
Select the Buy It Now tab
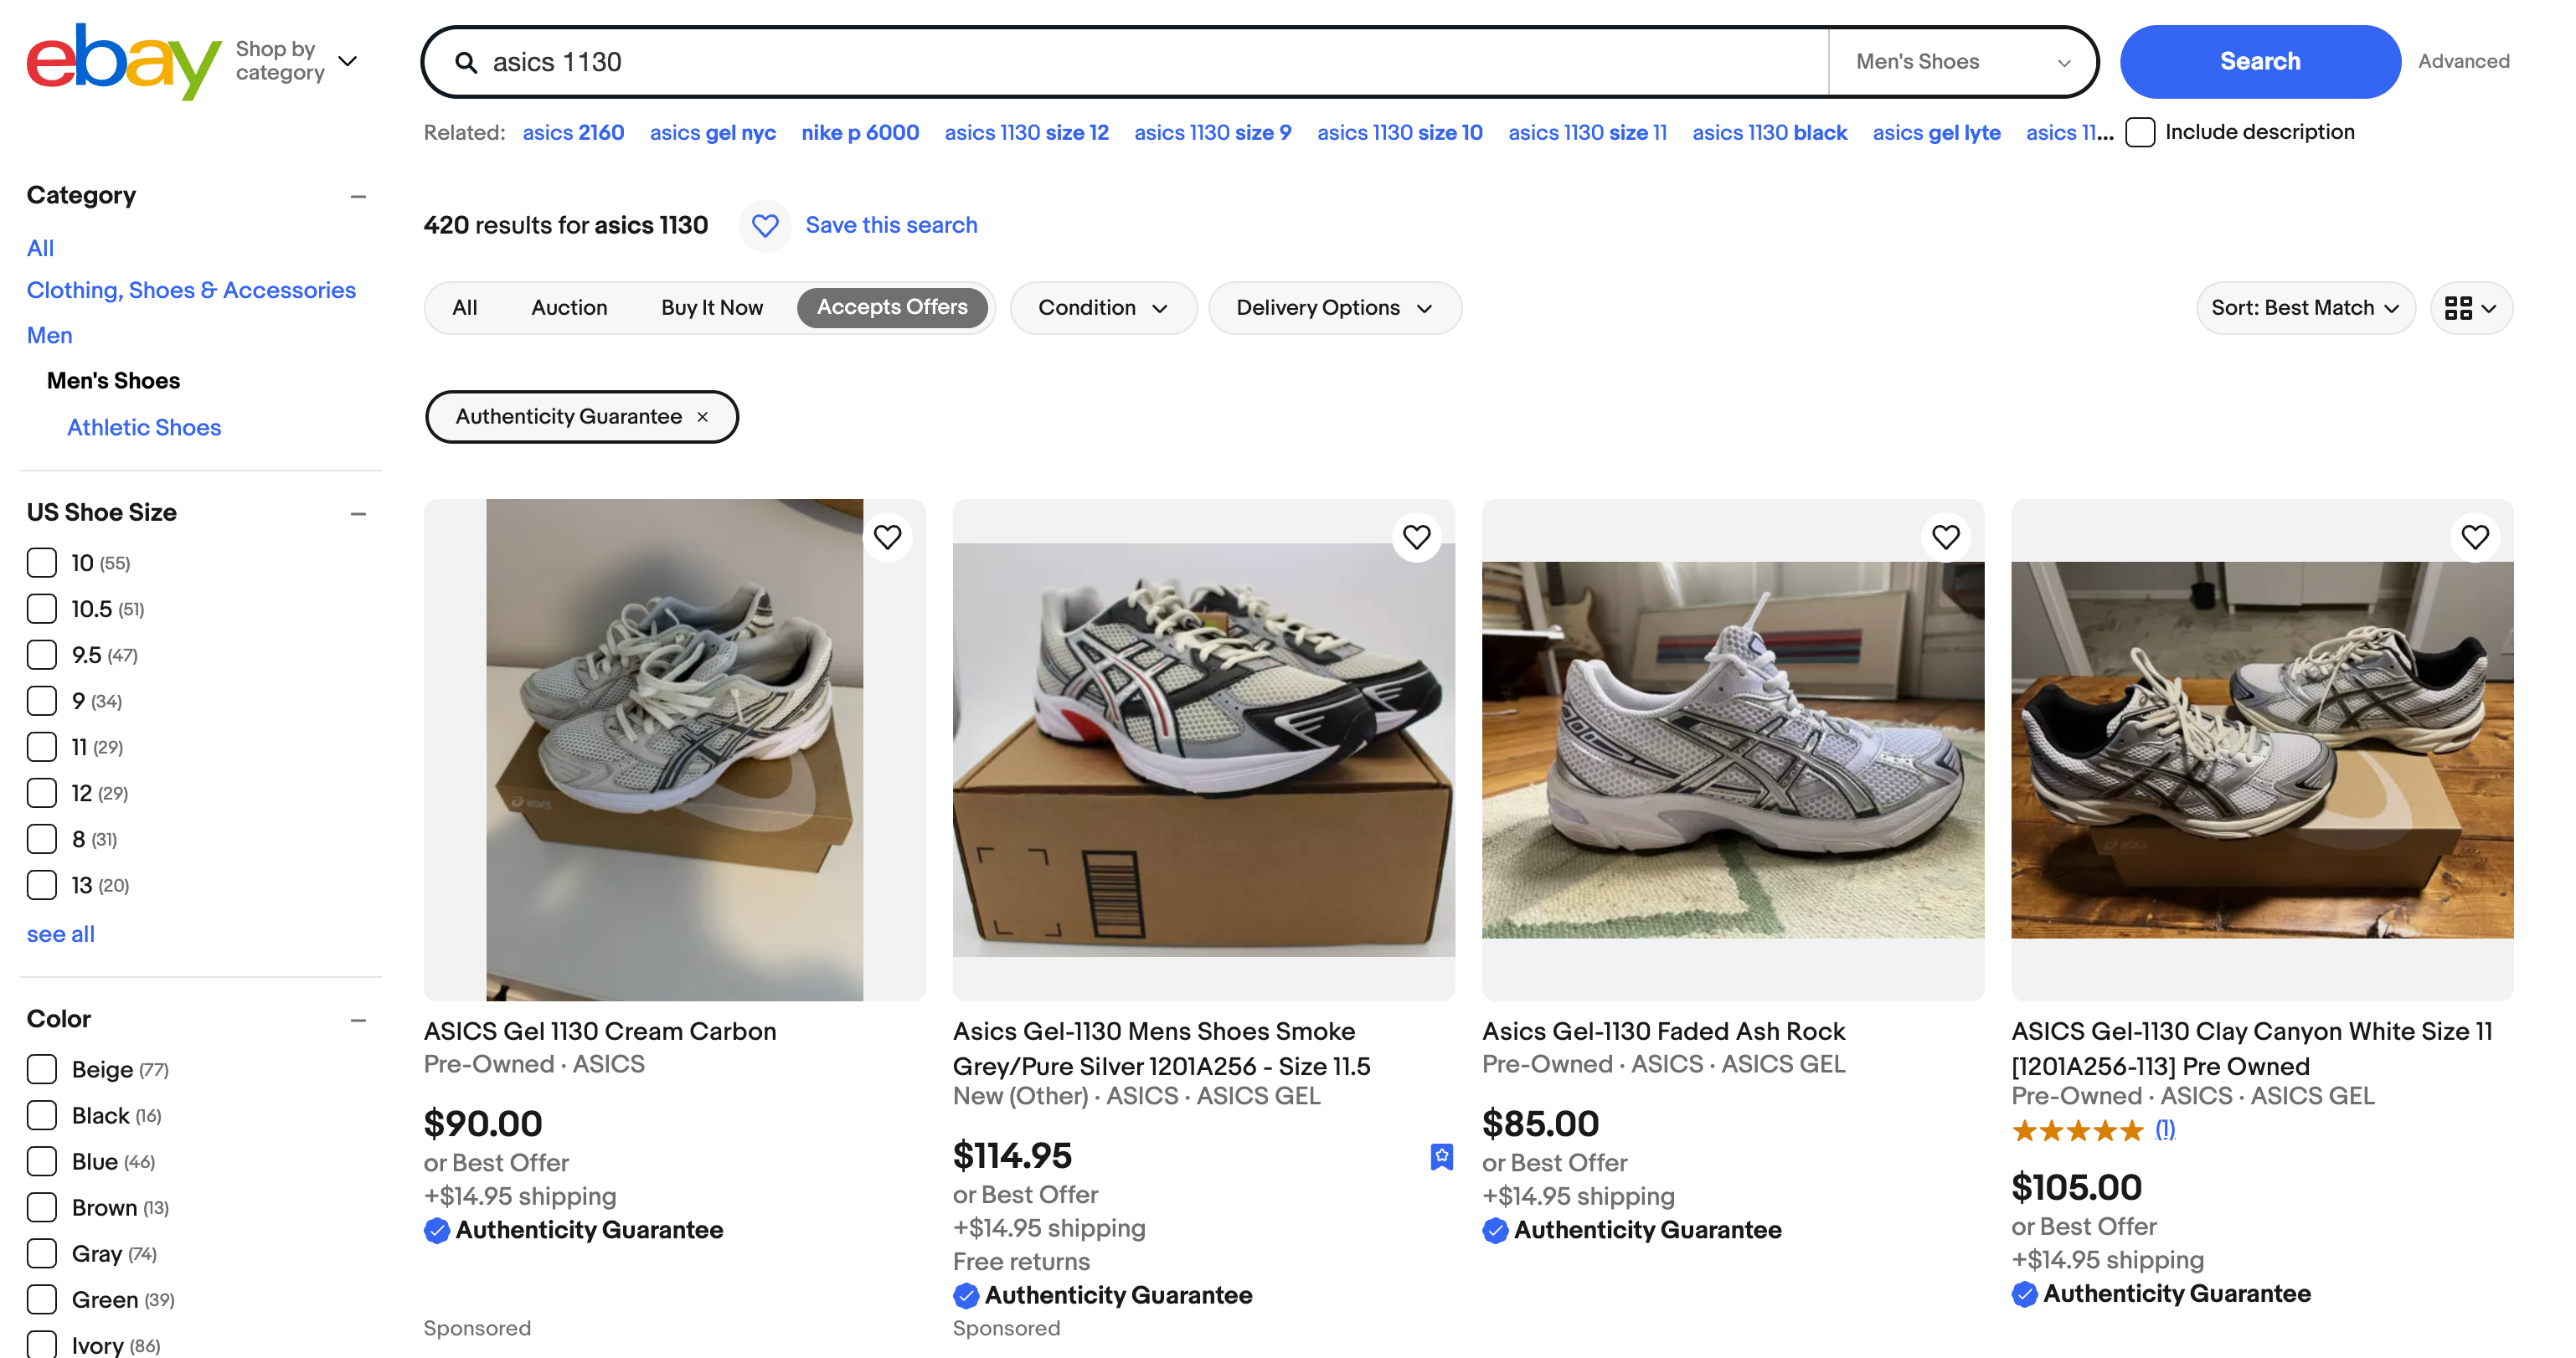[x=711, y=308]
